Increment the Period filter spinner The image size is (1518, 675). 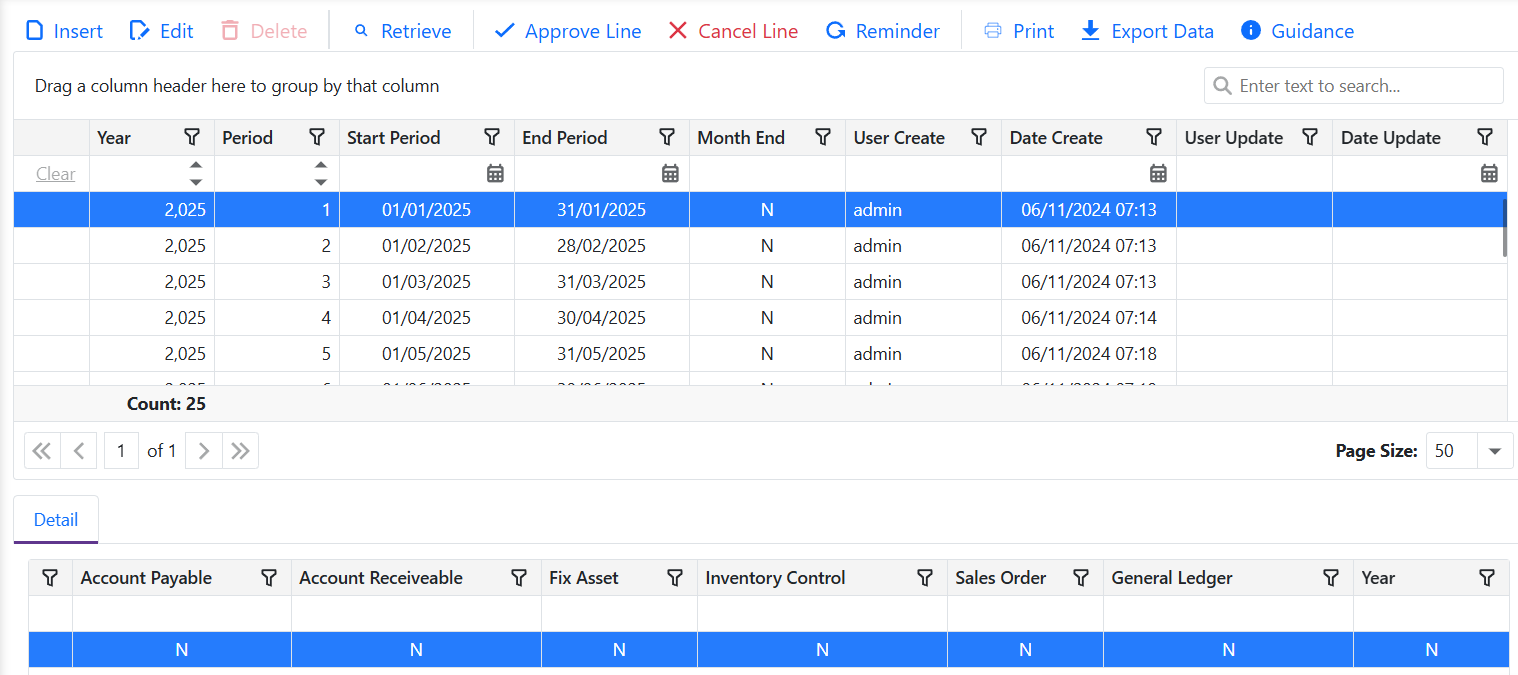point(320,165)
